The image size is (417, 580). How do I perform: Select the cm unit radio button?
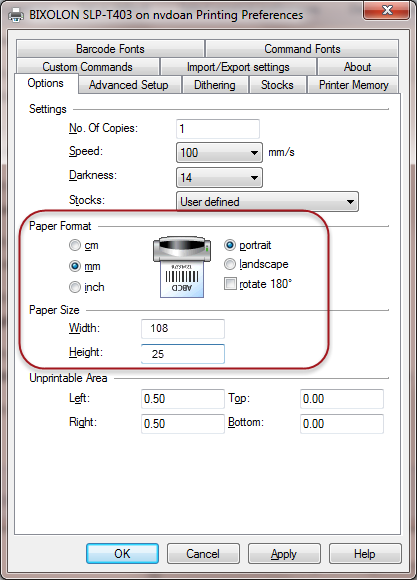click(x=75, y=245)
